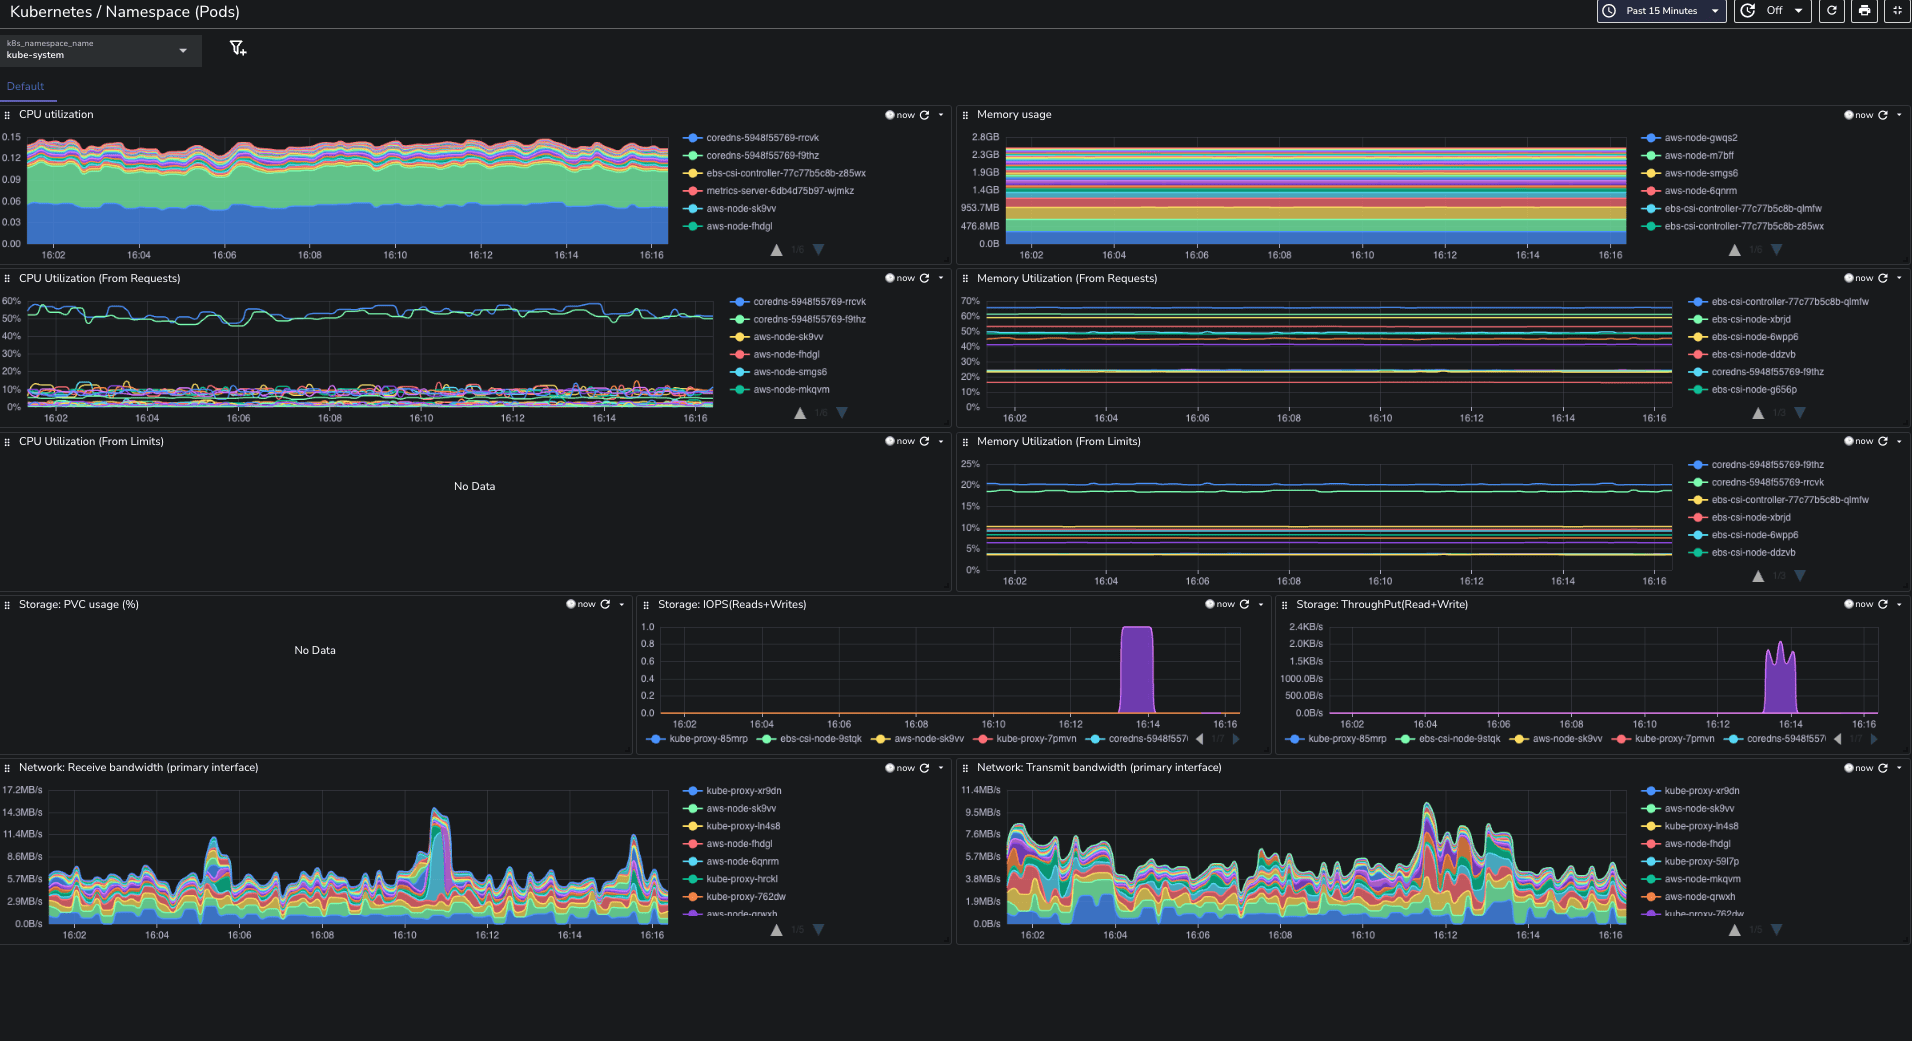The width and height of the screenshot is (1912, 1041).
Task: Click the clock icon in the time range picker
Action: click(x=1609, y=11)
